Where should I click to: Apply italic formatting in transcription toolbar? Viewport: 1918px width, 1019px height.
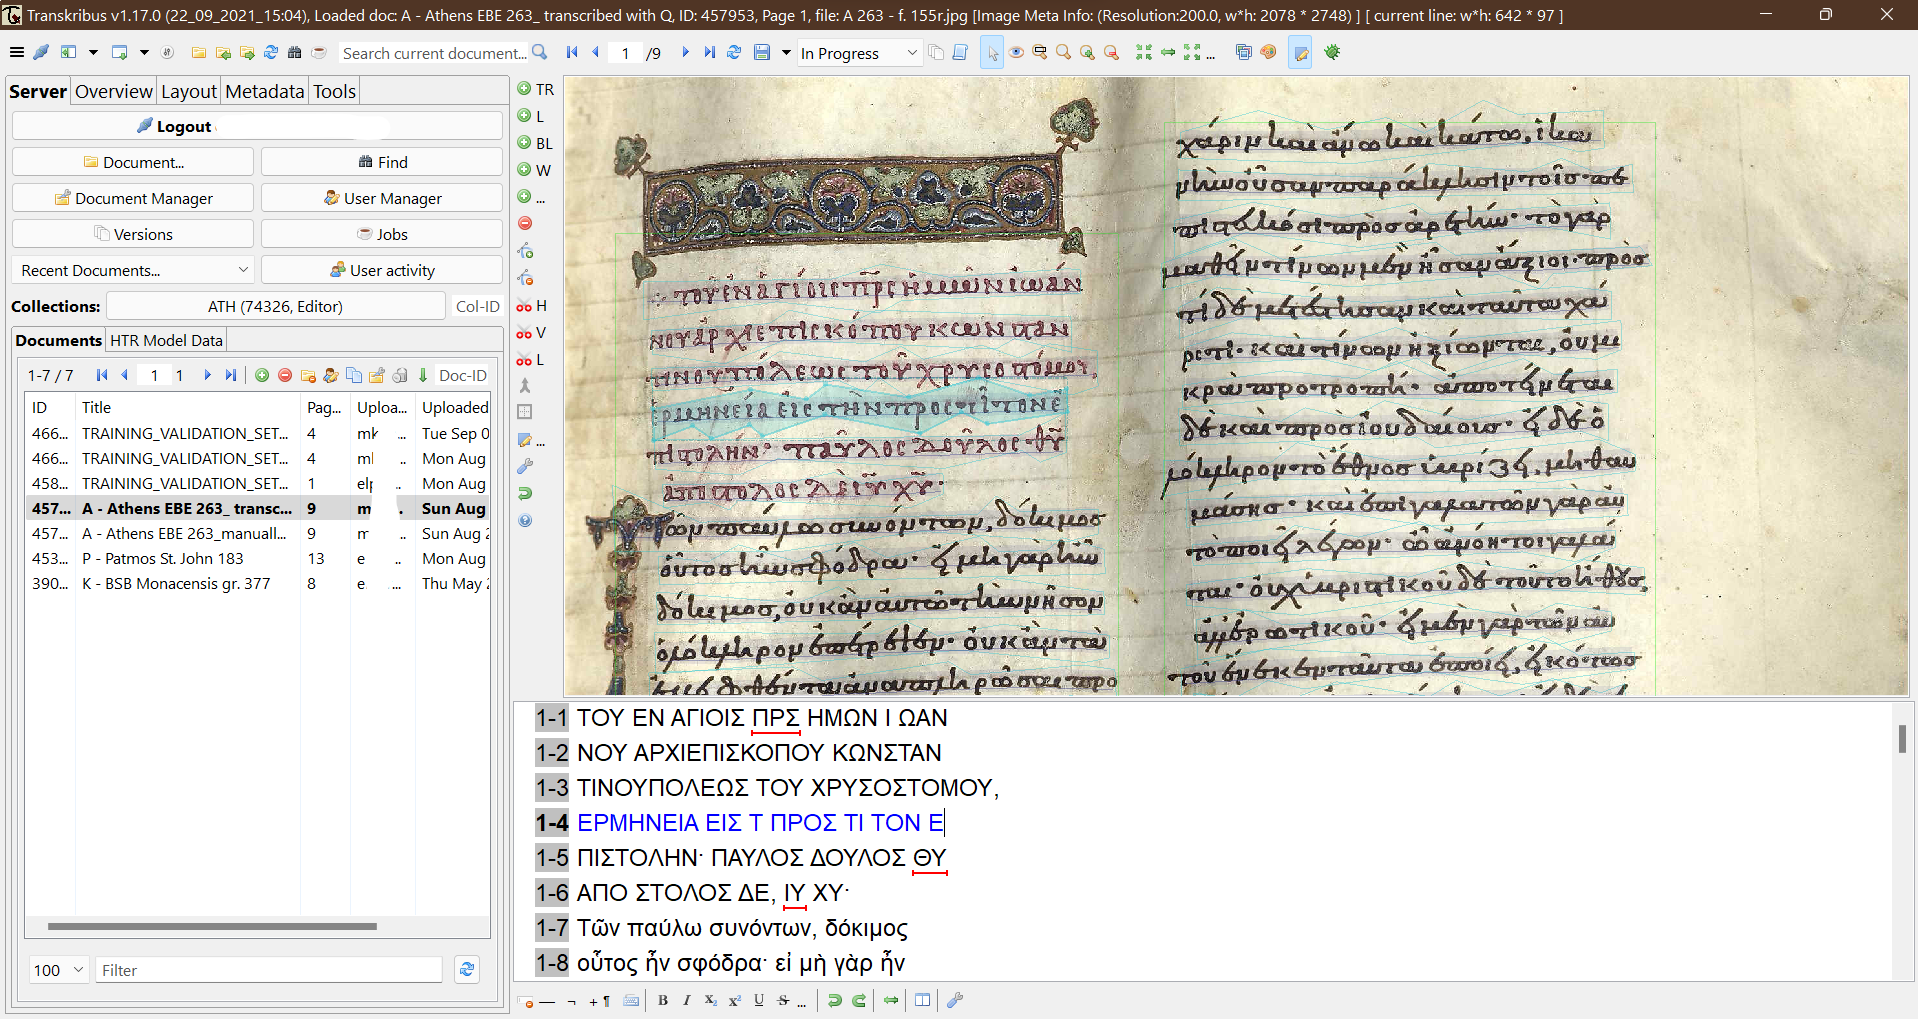pyautogui.click(x=687, y=1000)
